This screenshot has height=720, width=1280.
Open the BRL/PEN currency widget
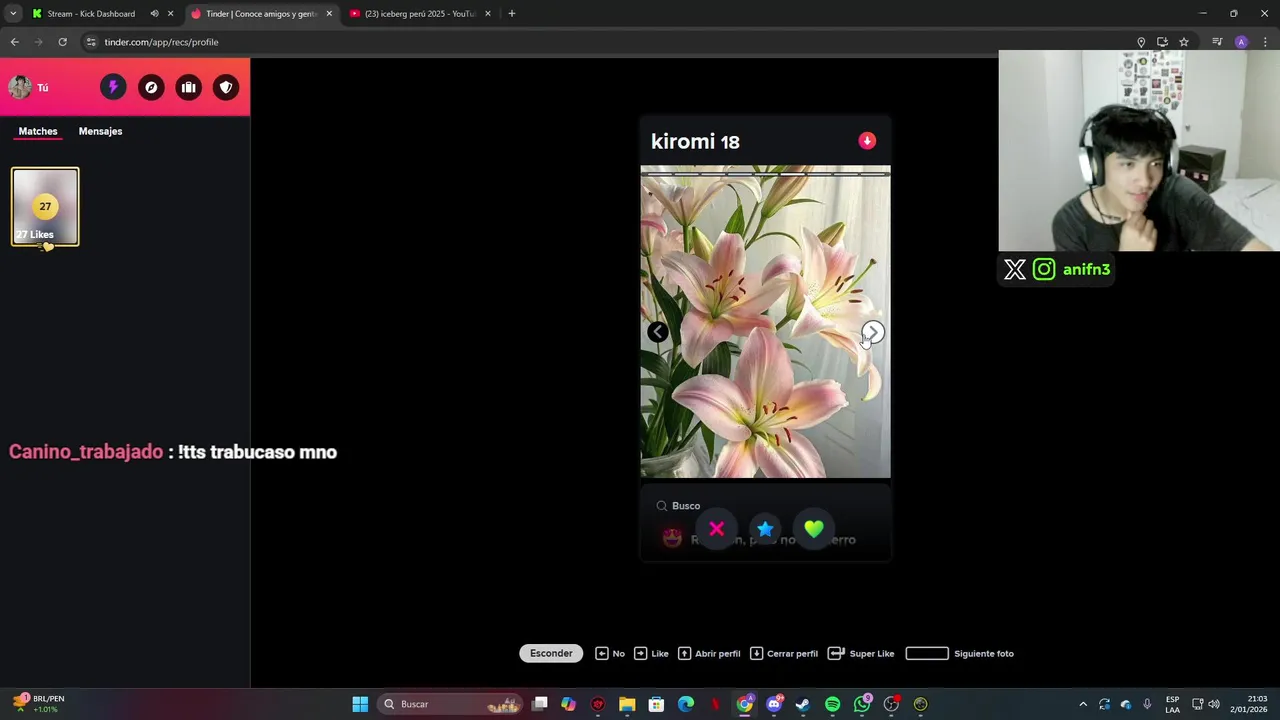coord(40,704)
